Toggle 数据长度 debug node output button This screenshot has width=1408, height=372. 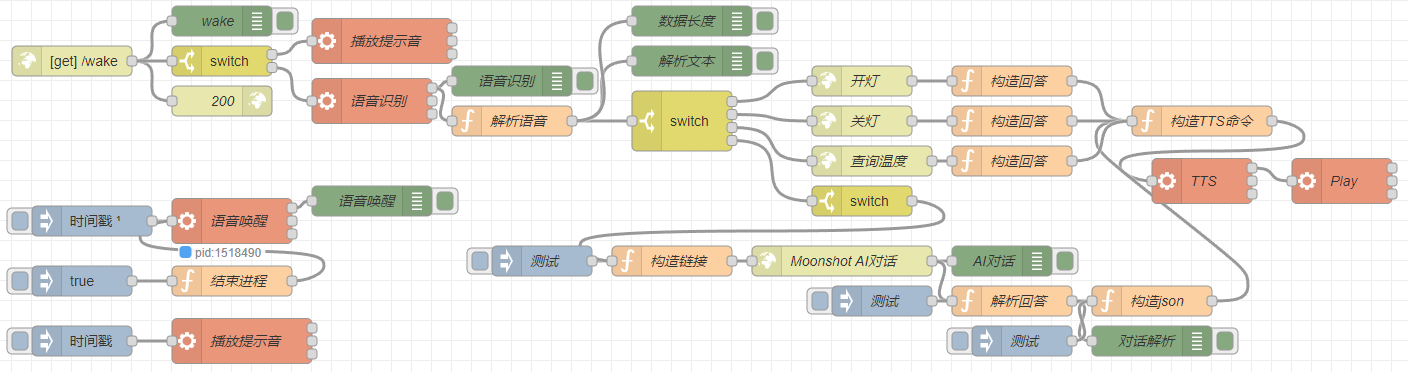click(765, 21)
